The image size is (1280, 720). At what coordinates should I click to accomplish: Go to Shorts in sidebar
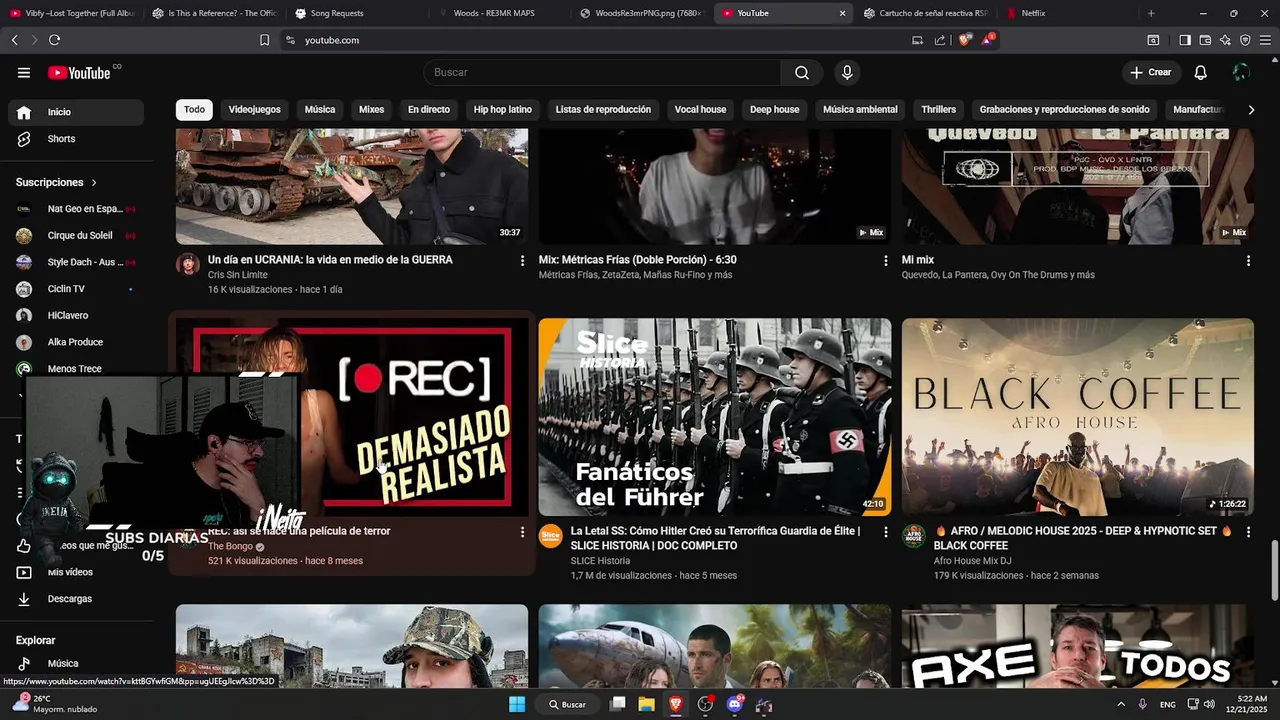[76, 139]
